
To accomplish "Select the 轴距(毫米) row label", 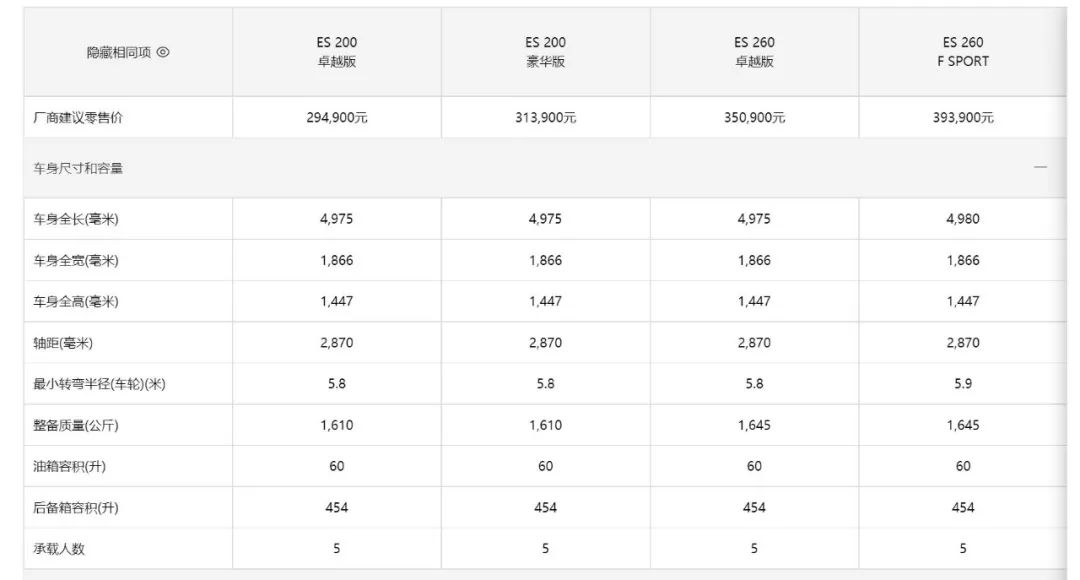I will (63, 343).
